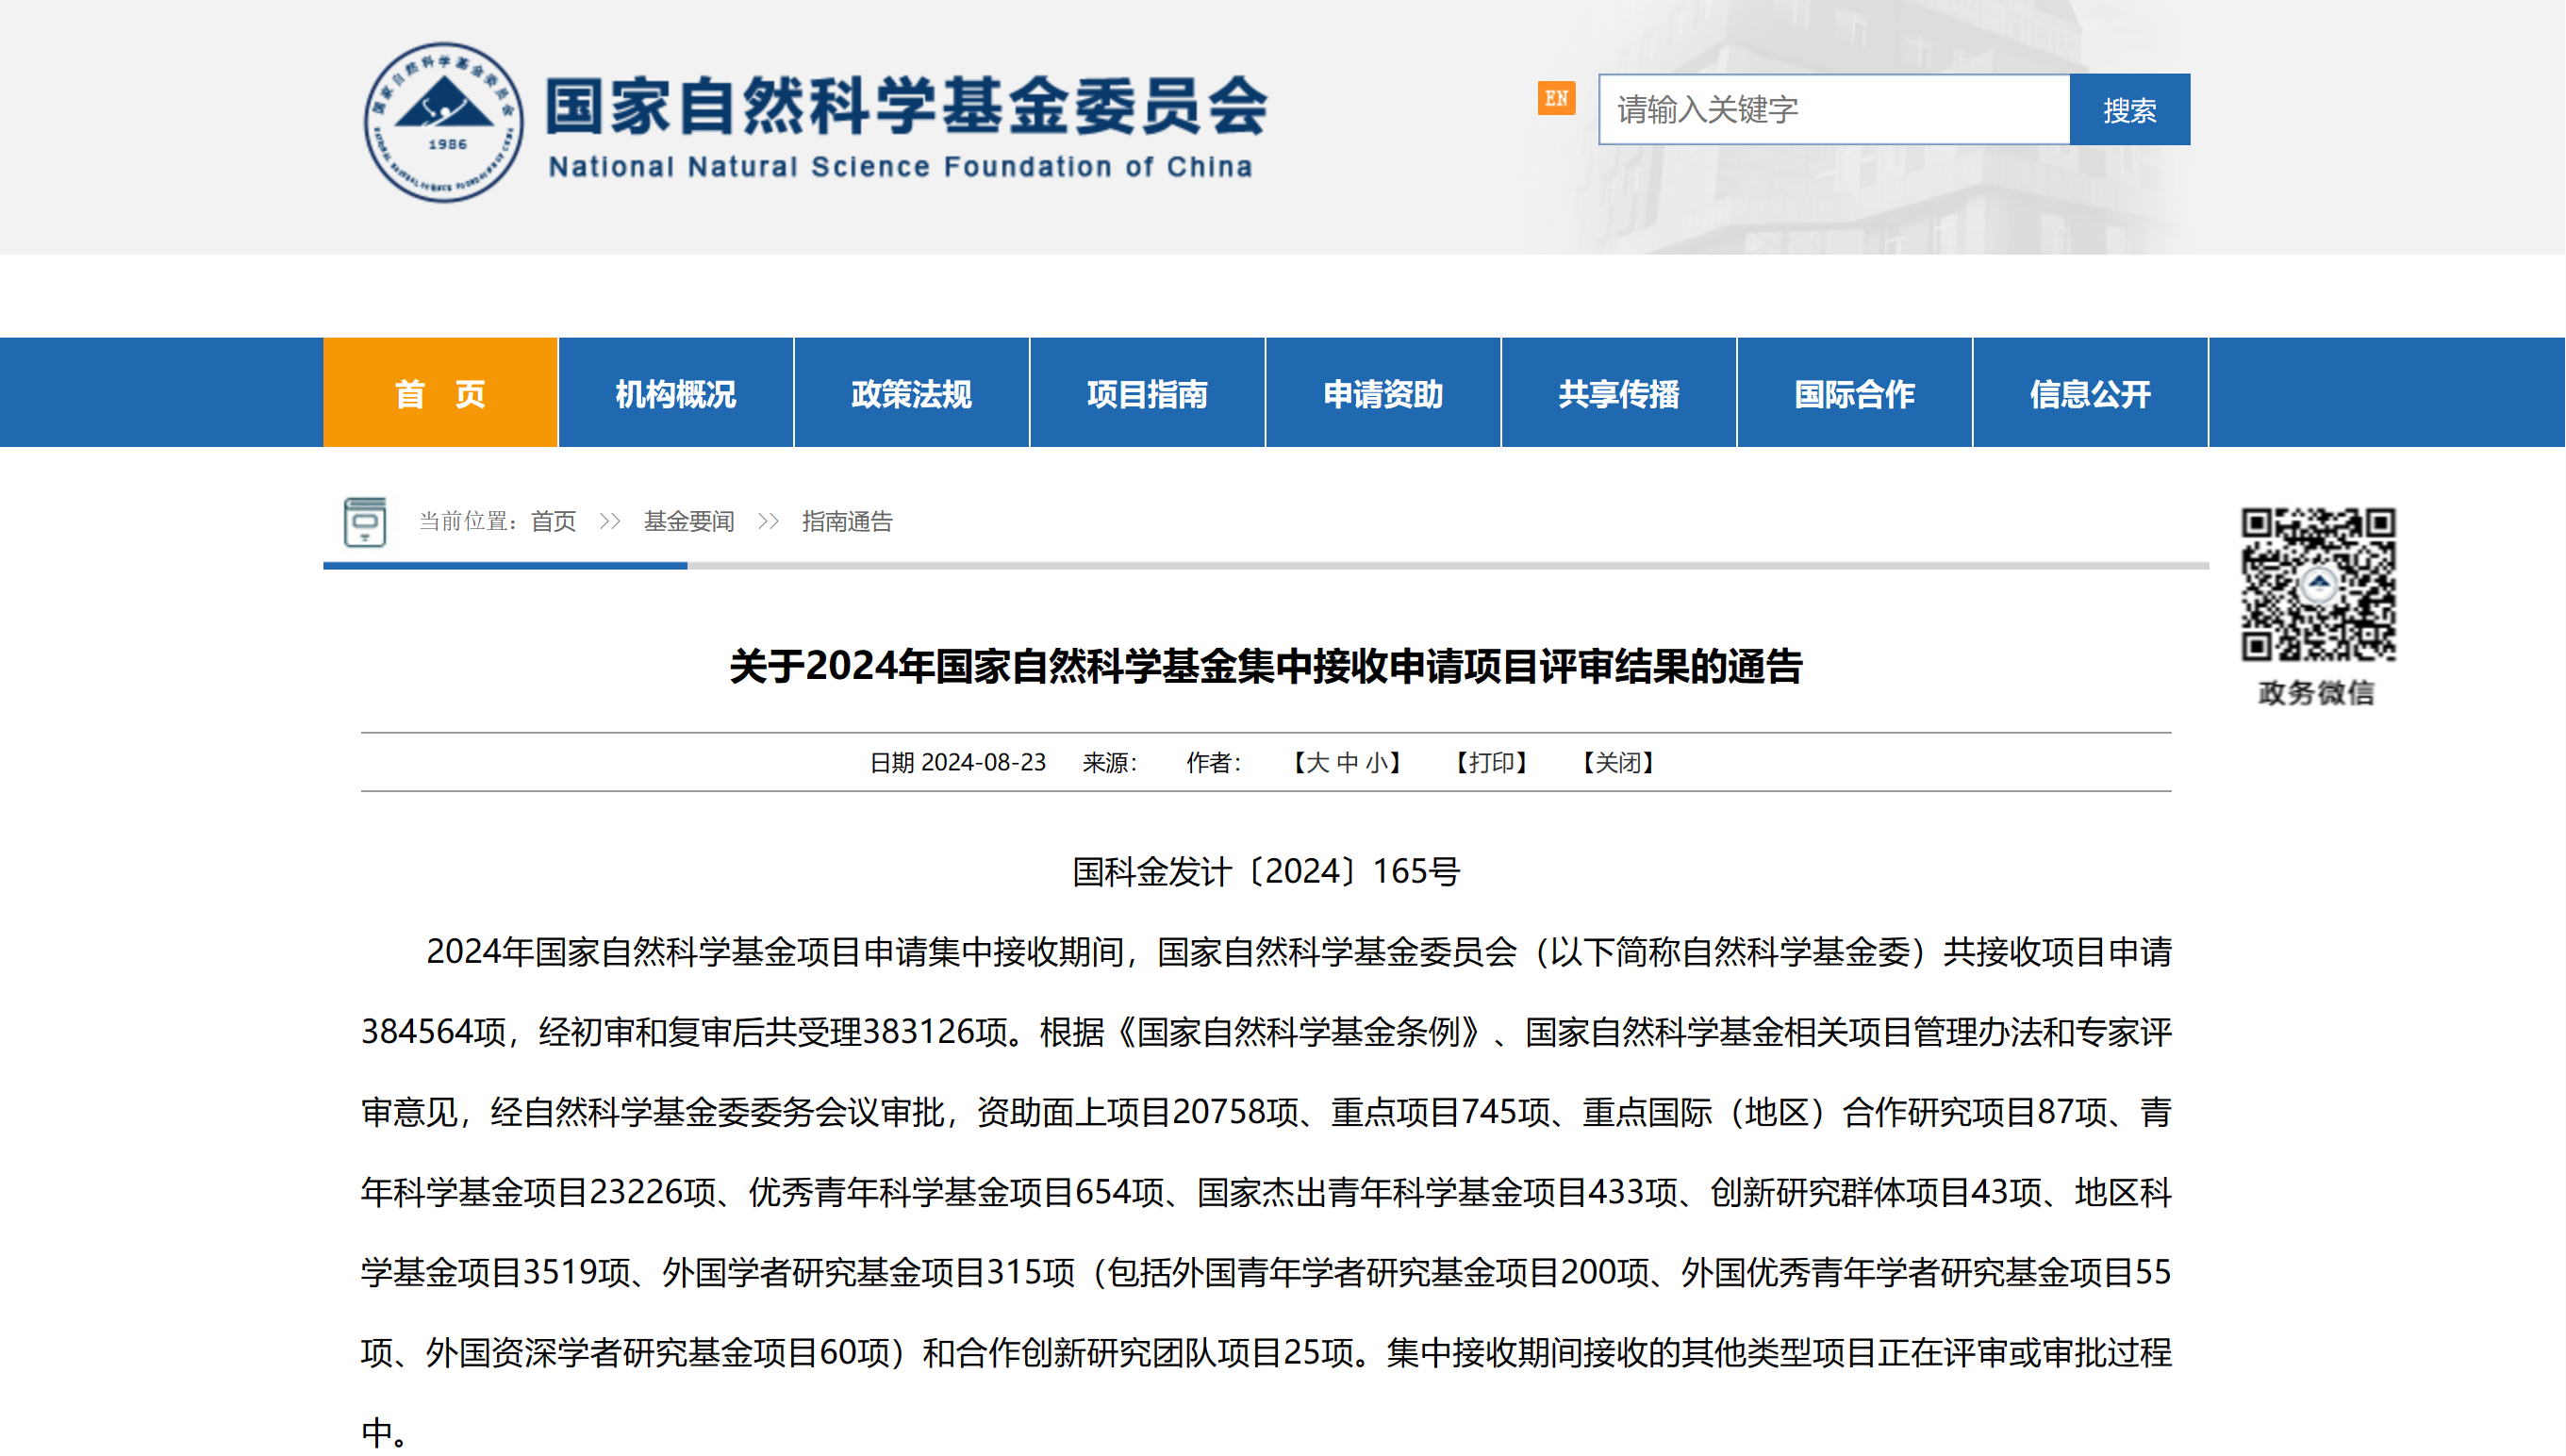Open the 信息公开 menu

coord(2090,393)
